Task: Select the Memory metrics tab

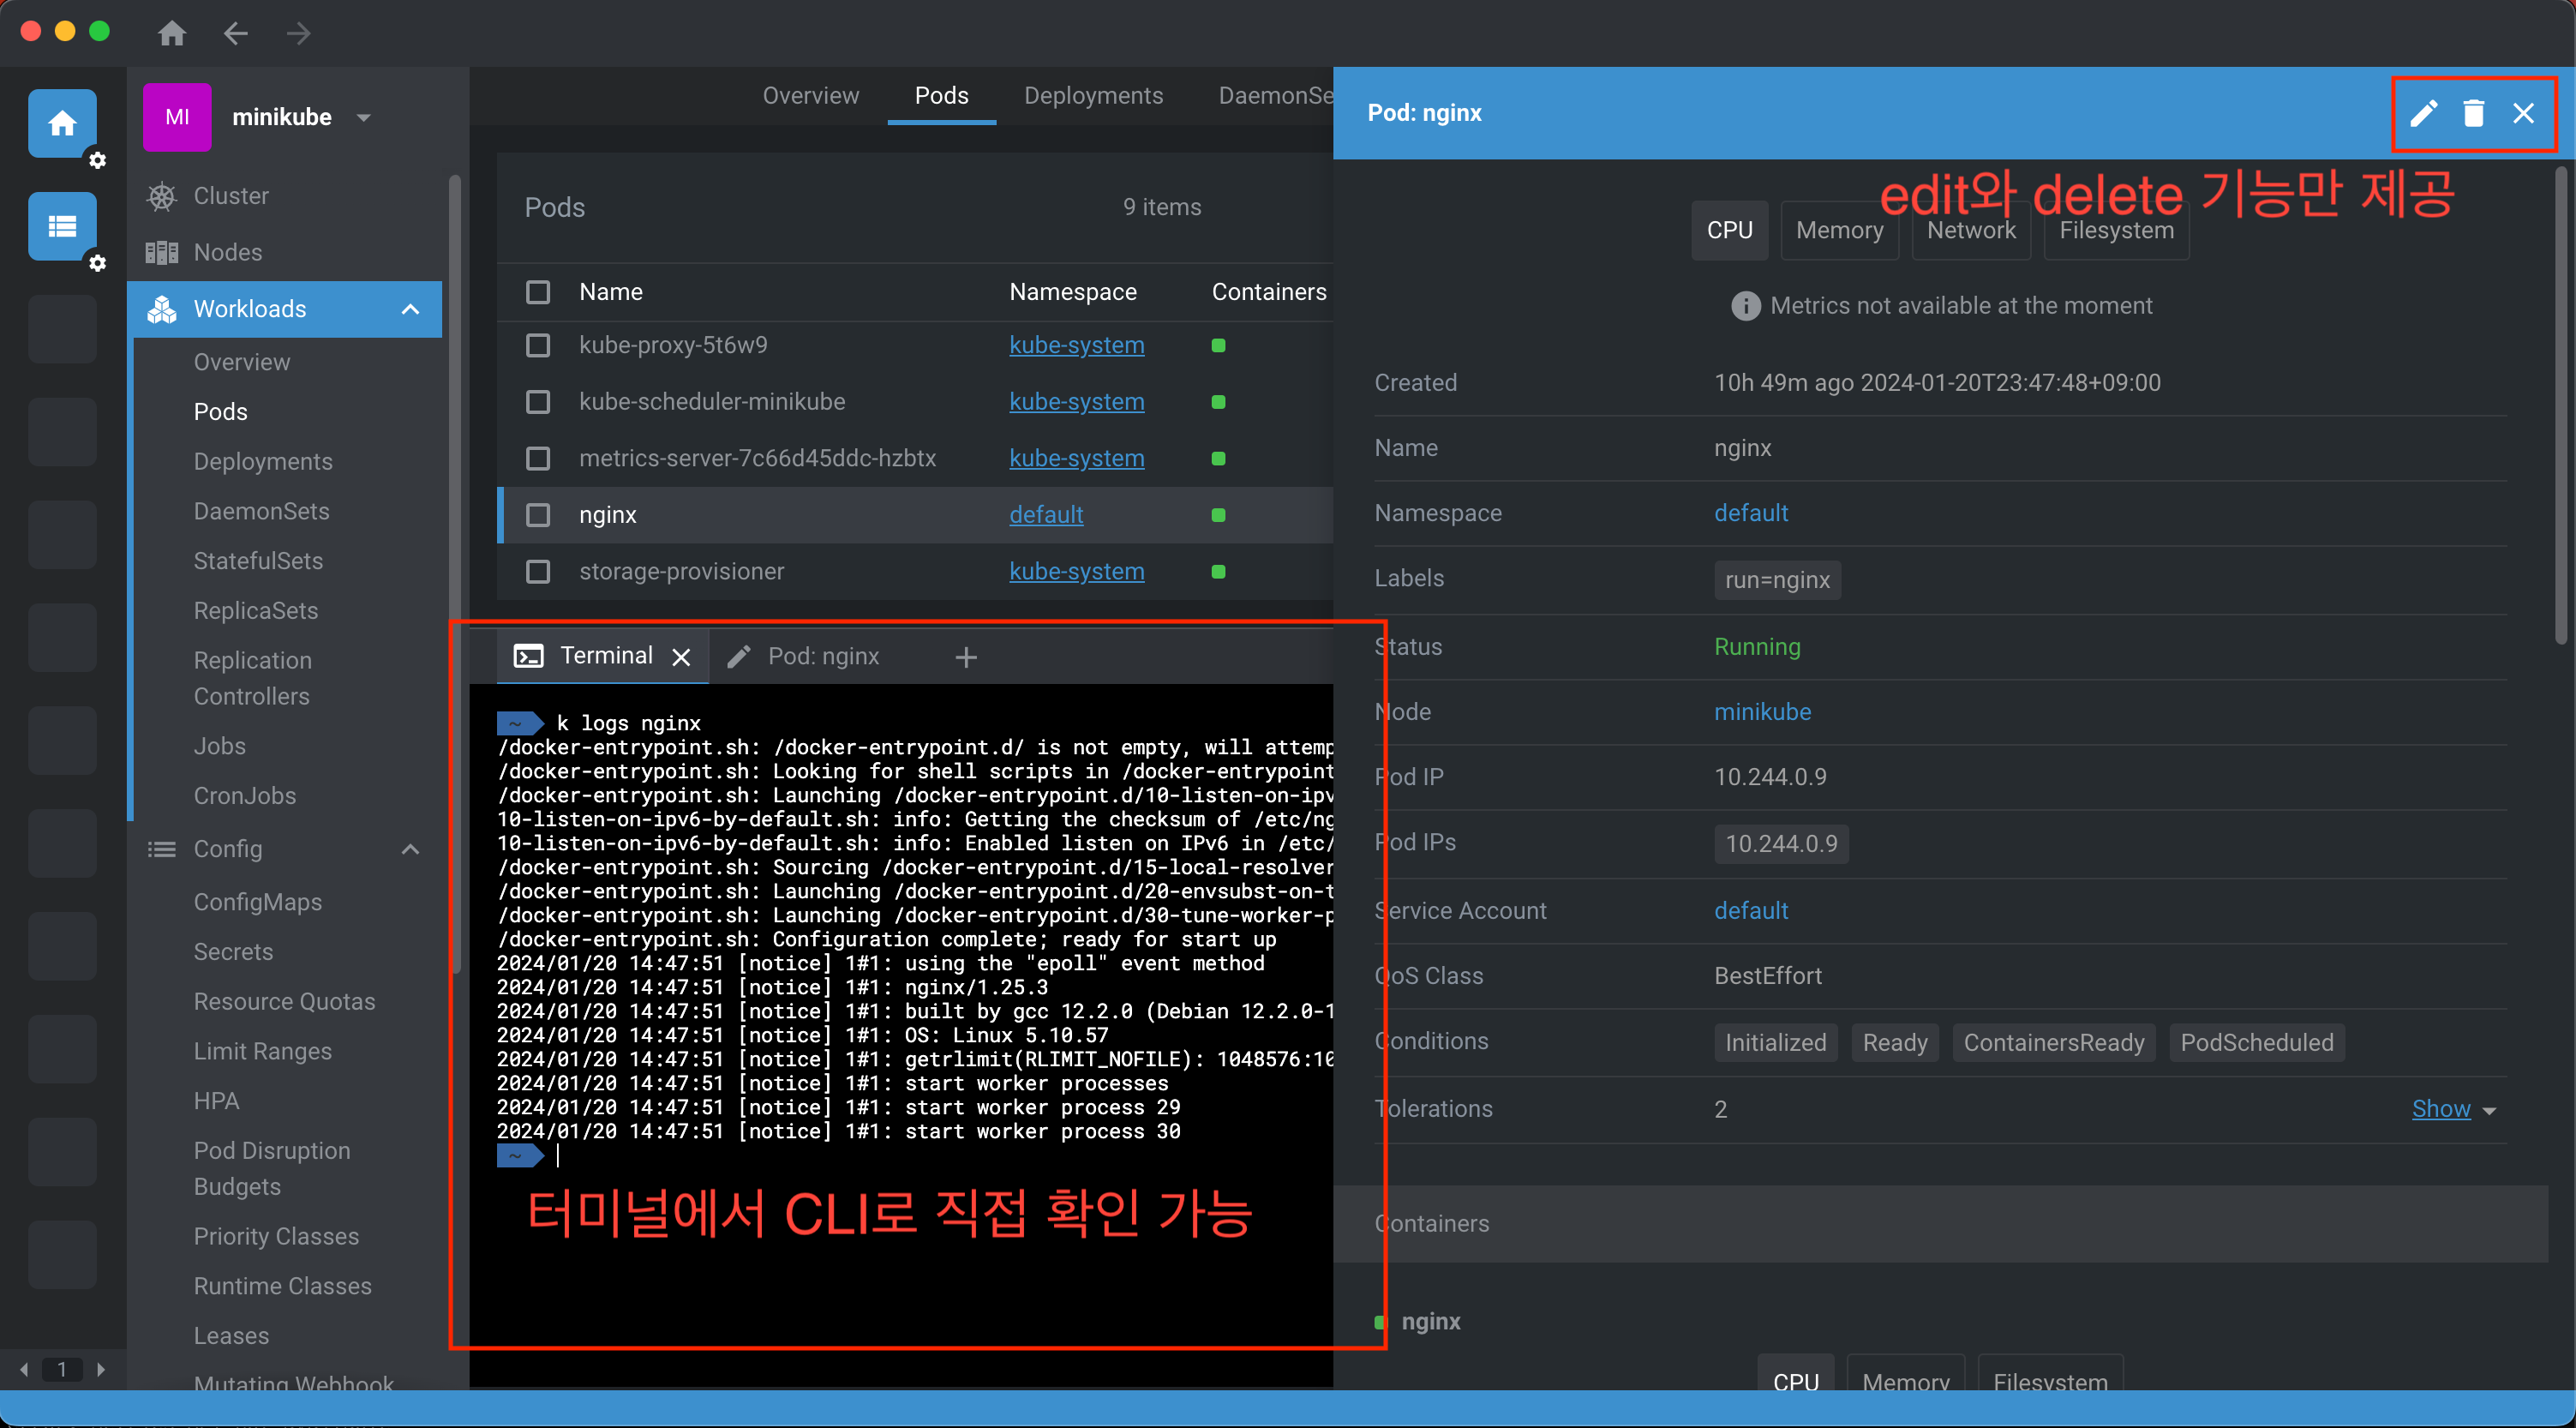Action: (x=1838, y=230)
